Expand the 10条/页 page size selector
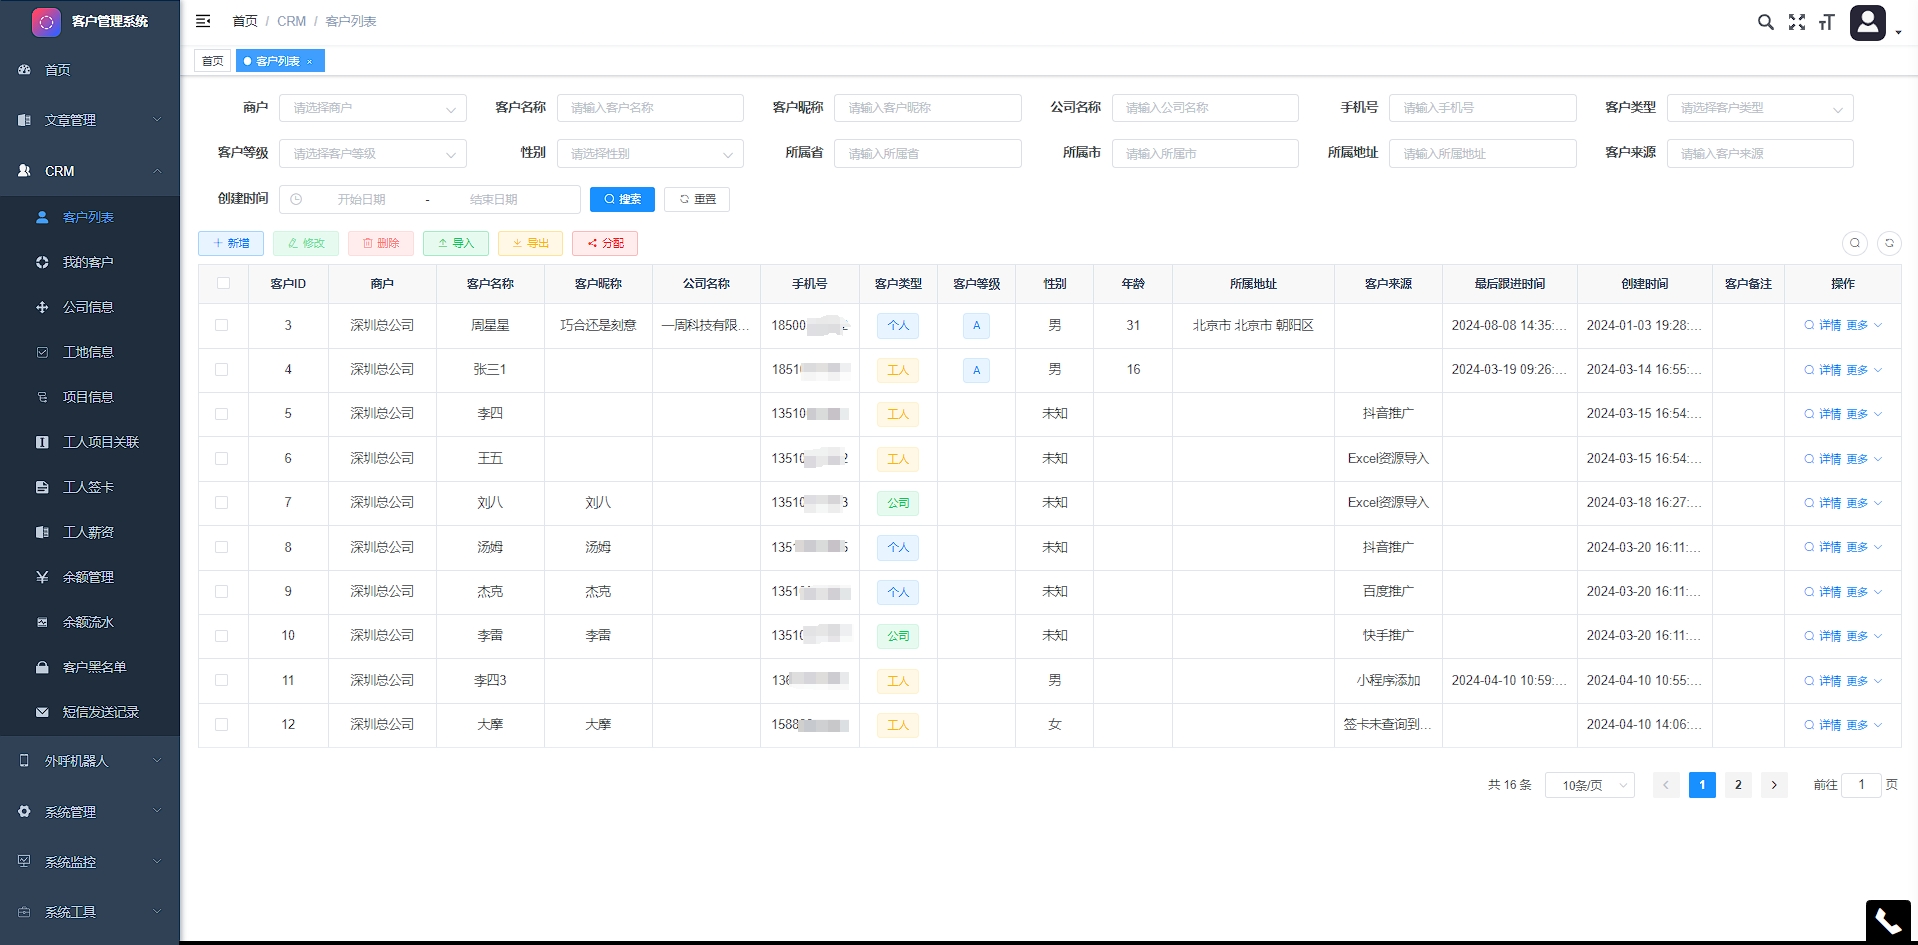The width and height of the screenshot is (1918, 945). [x=1589, y=785]
